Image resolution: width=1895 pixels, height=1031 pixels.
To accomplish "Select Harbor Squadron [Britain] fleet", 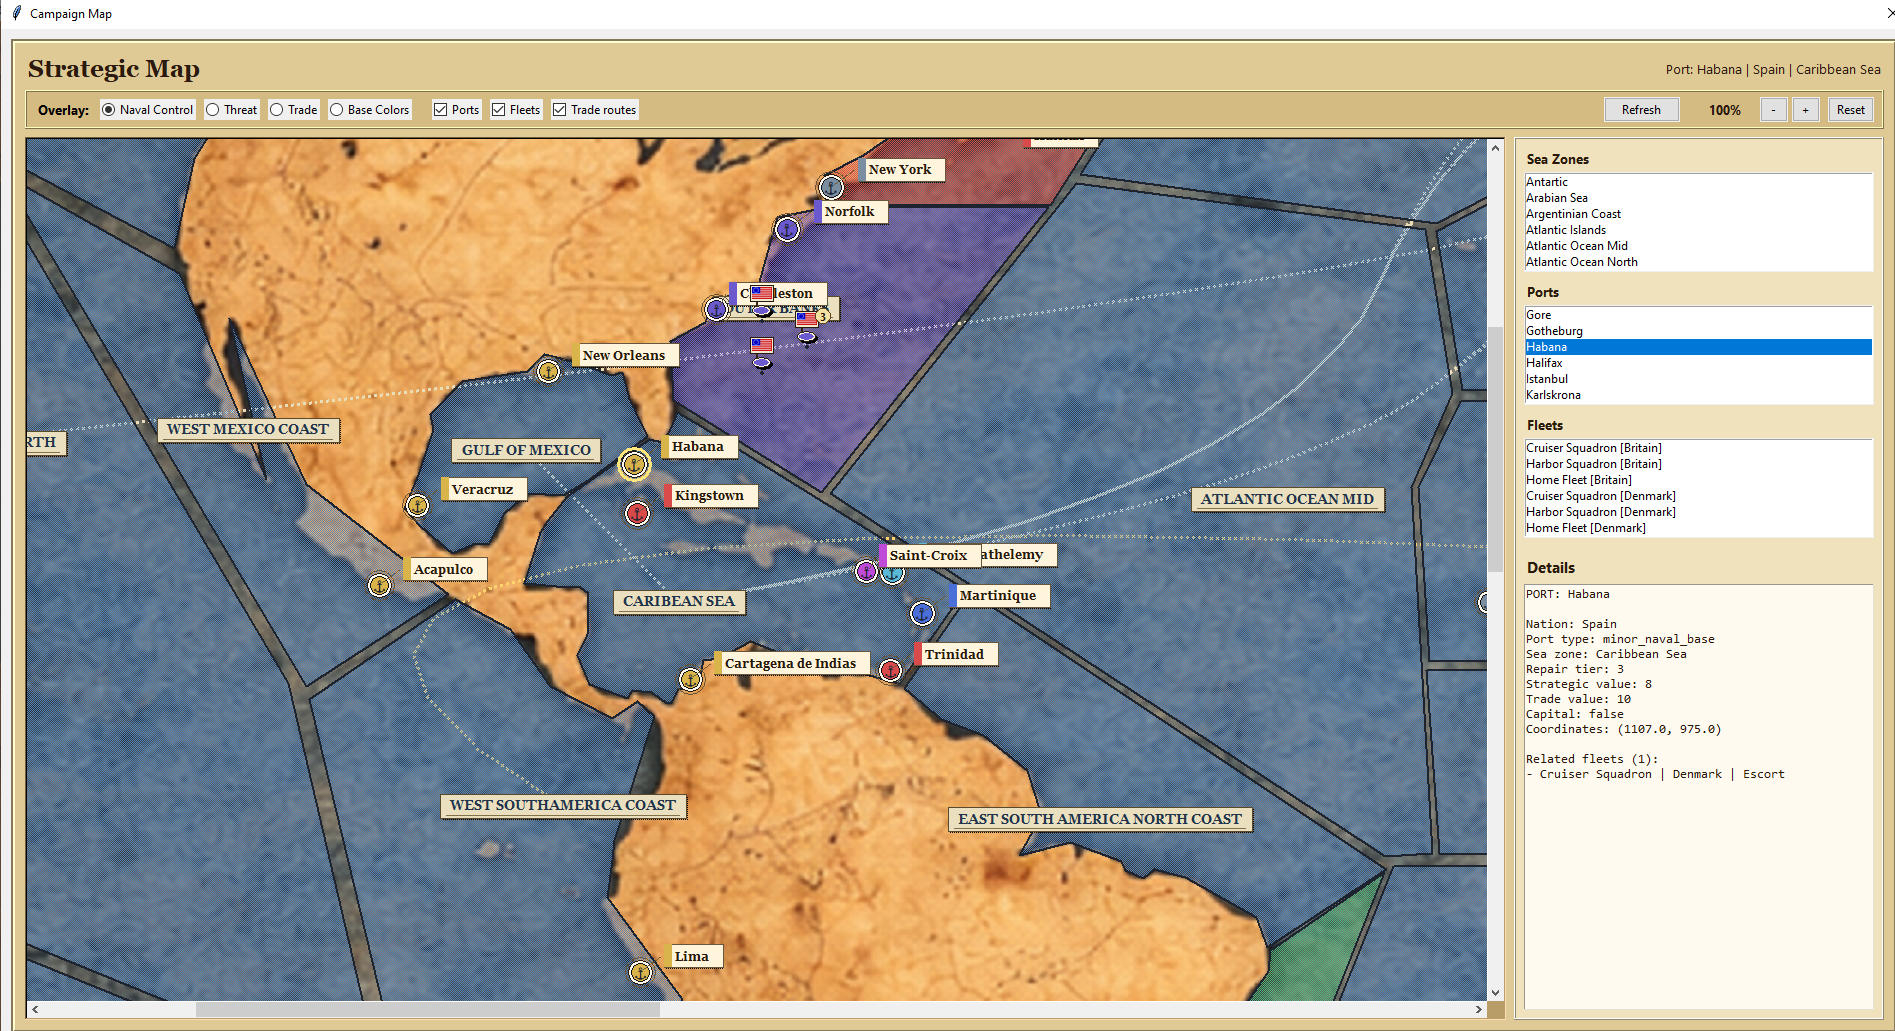I will click(1698, 464).
